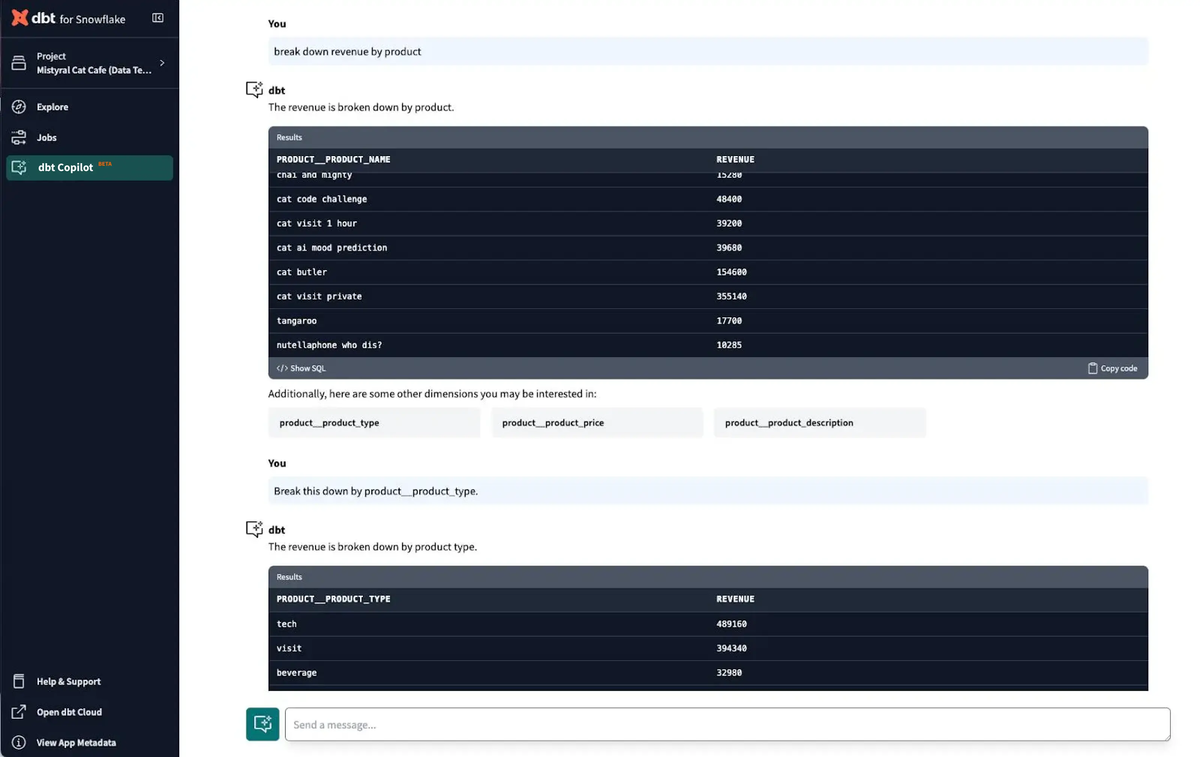
Task: Choose the product__product_price dimension suggestion
Action: 597,423
